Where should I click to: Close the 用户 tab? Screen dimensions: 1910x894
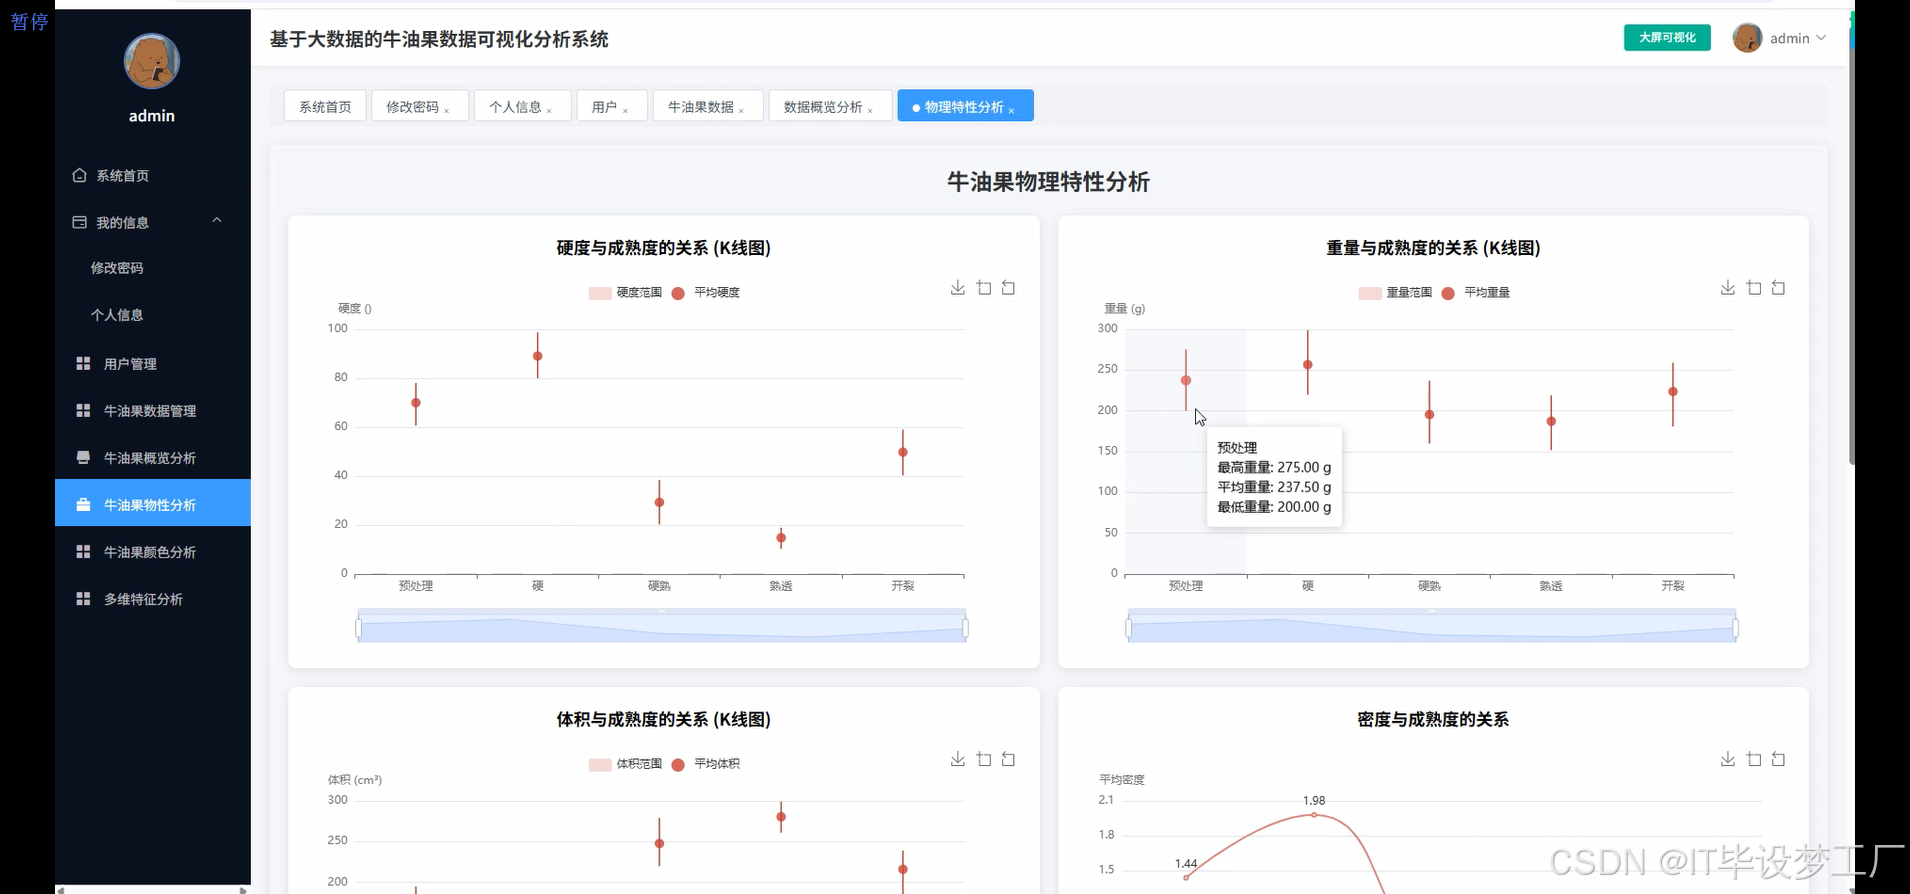(x=626, y=110)
